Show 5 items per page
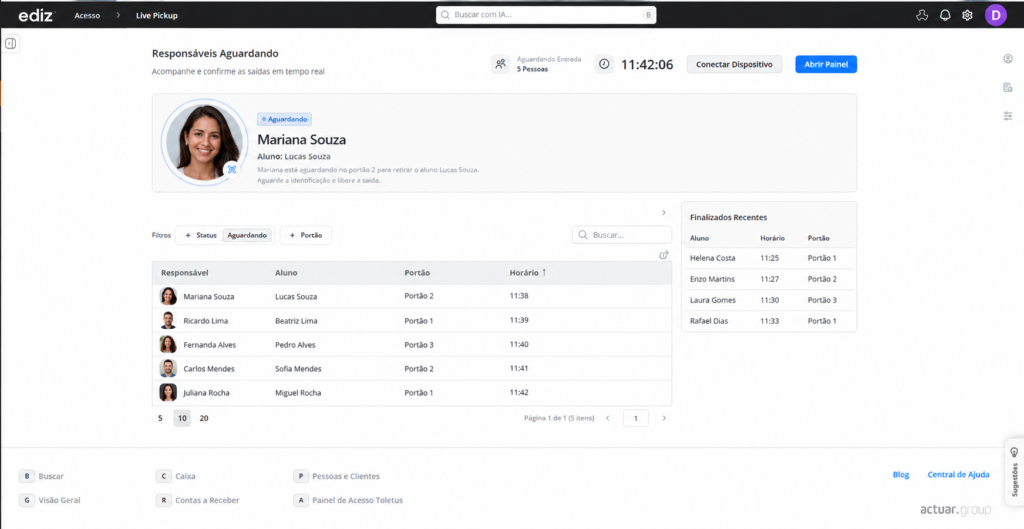Screen dimensions: 1024x529 (160, 418)
